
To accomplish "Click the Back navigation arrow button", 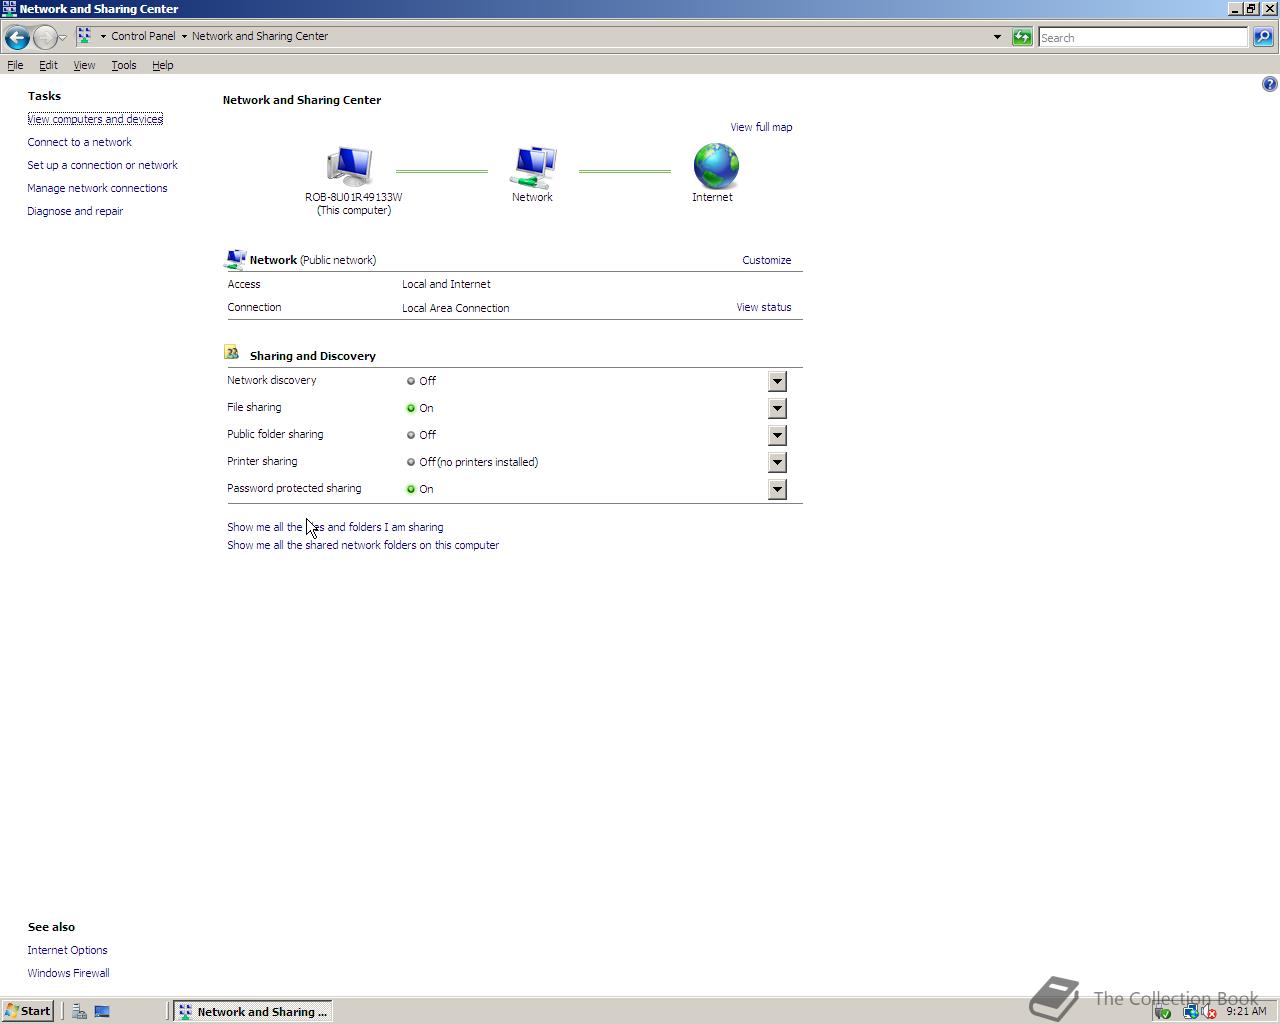I will coord(17,38).
